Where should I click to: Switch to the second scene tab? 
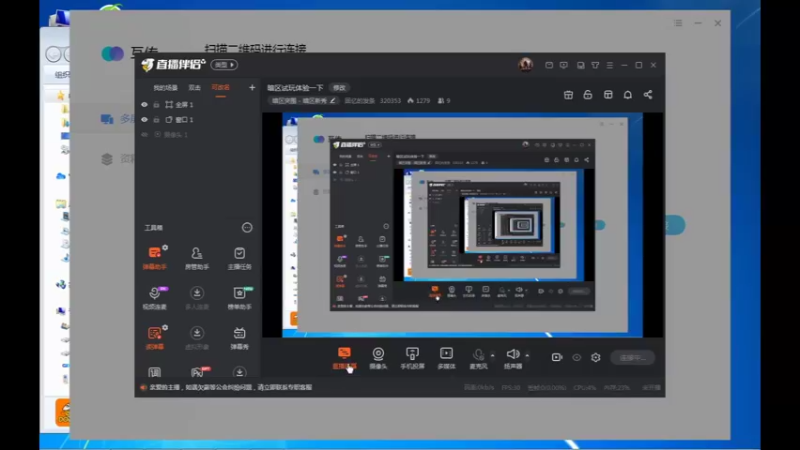click(x=194, y=88)
